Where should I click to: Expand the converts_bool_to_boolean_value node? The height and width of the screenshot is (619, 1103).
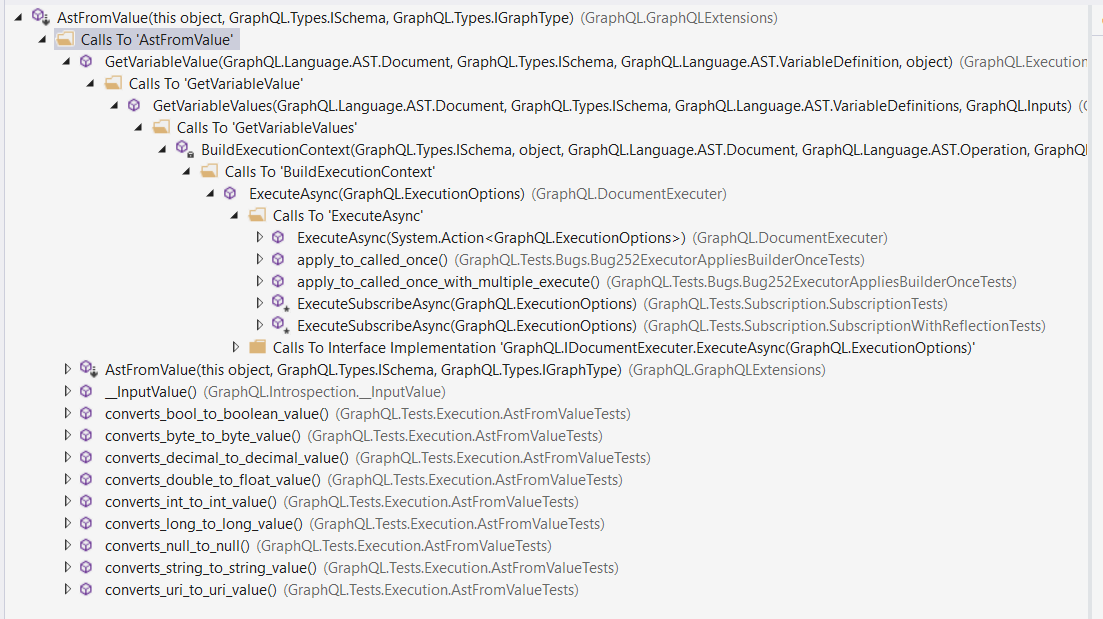68,413
